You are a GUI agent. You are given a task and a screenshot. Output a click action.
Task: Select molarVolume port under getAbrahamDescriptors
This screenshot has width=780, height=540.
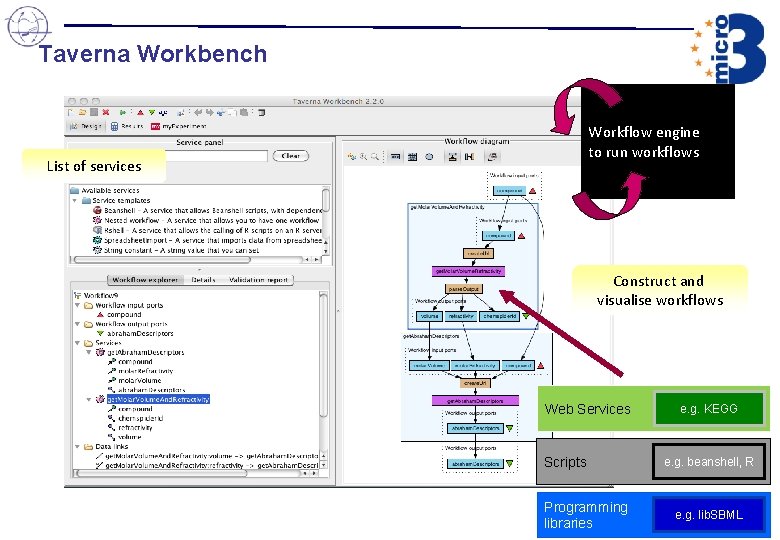[140, 380]
